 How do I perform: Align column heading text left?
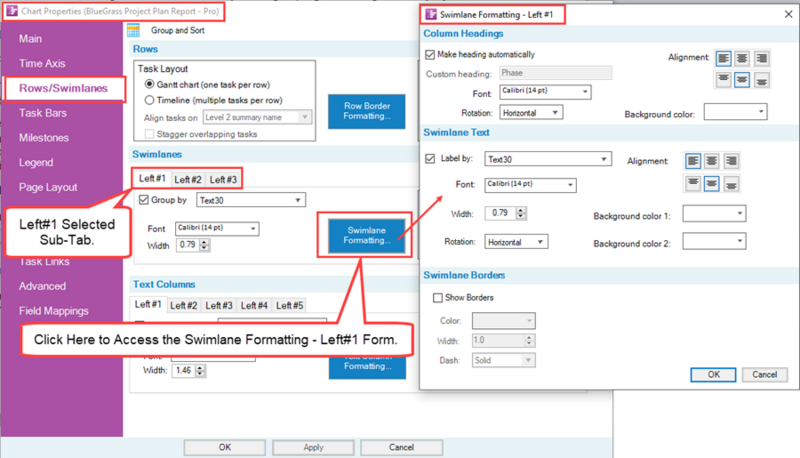tap(723, 58)
